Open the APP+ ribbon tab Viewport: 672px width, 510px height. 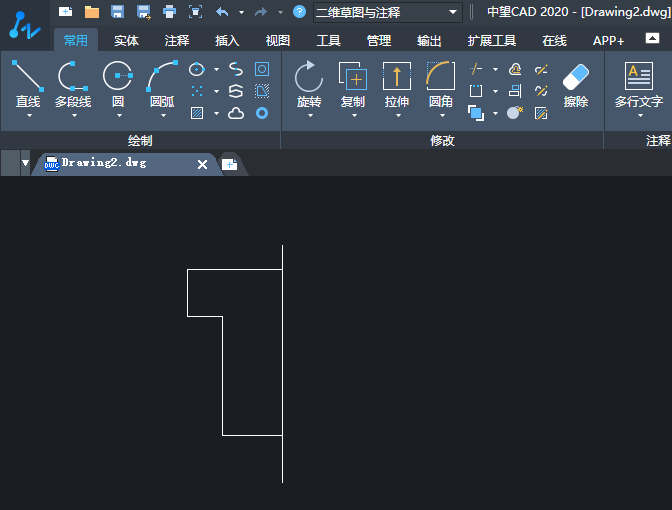pyautogui.click(x=609, y=41)
